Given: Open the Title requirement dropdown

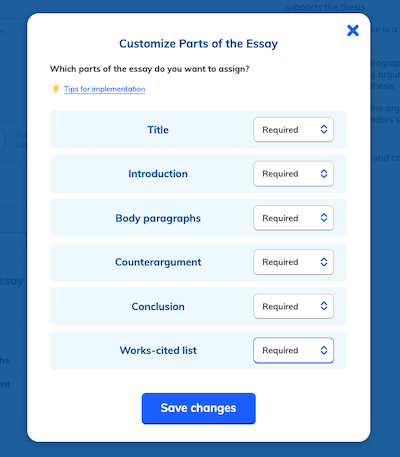Looking at the screenshot, I should (293, 129).
